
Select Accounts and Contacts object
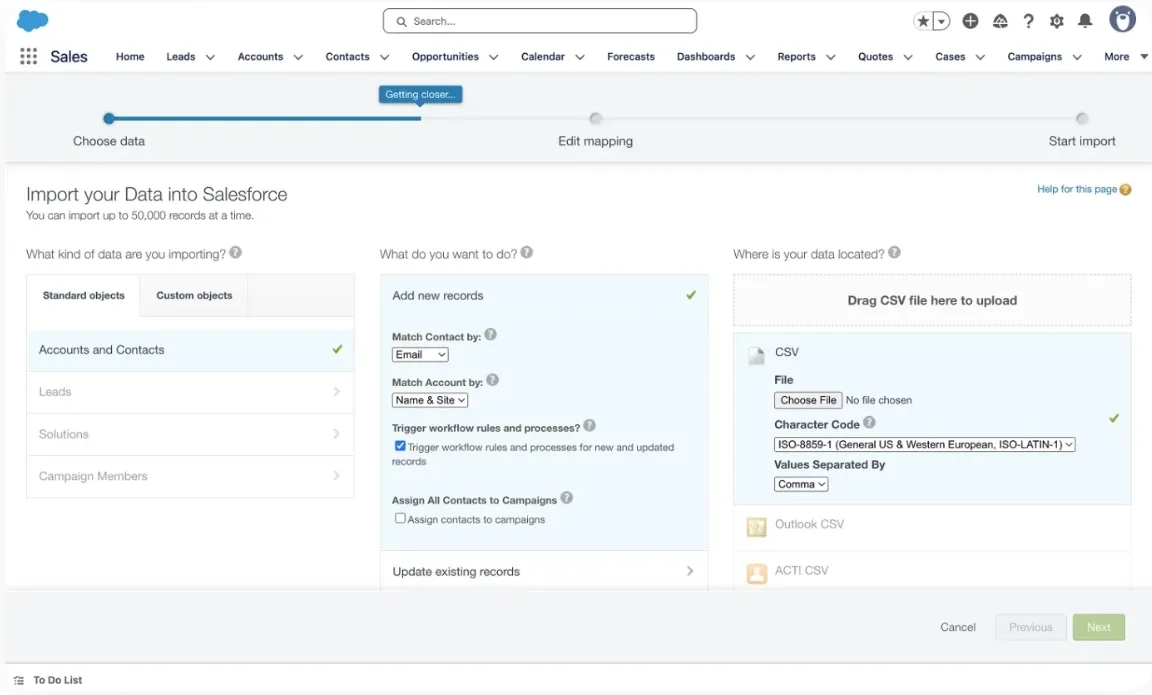click(x=190, y=350)
